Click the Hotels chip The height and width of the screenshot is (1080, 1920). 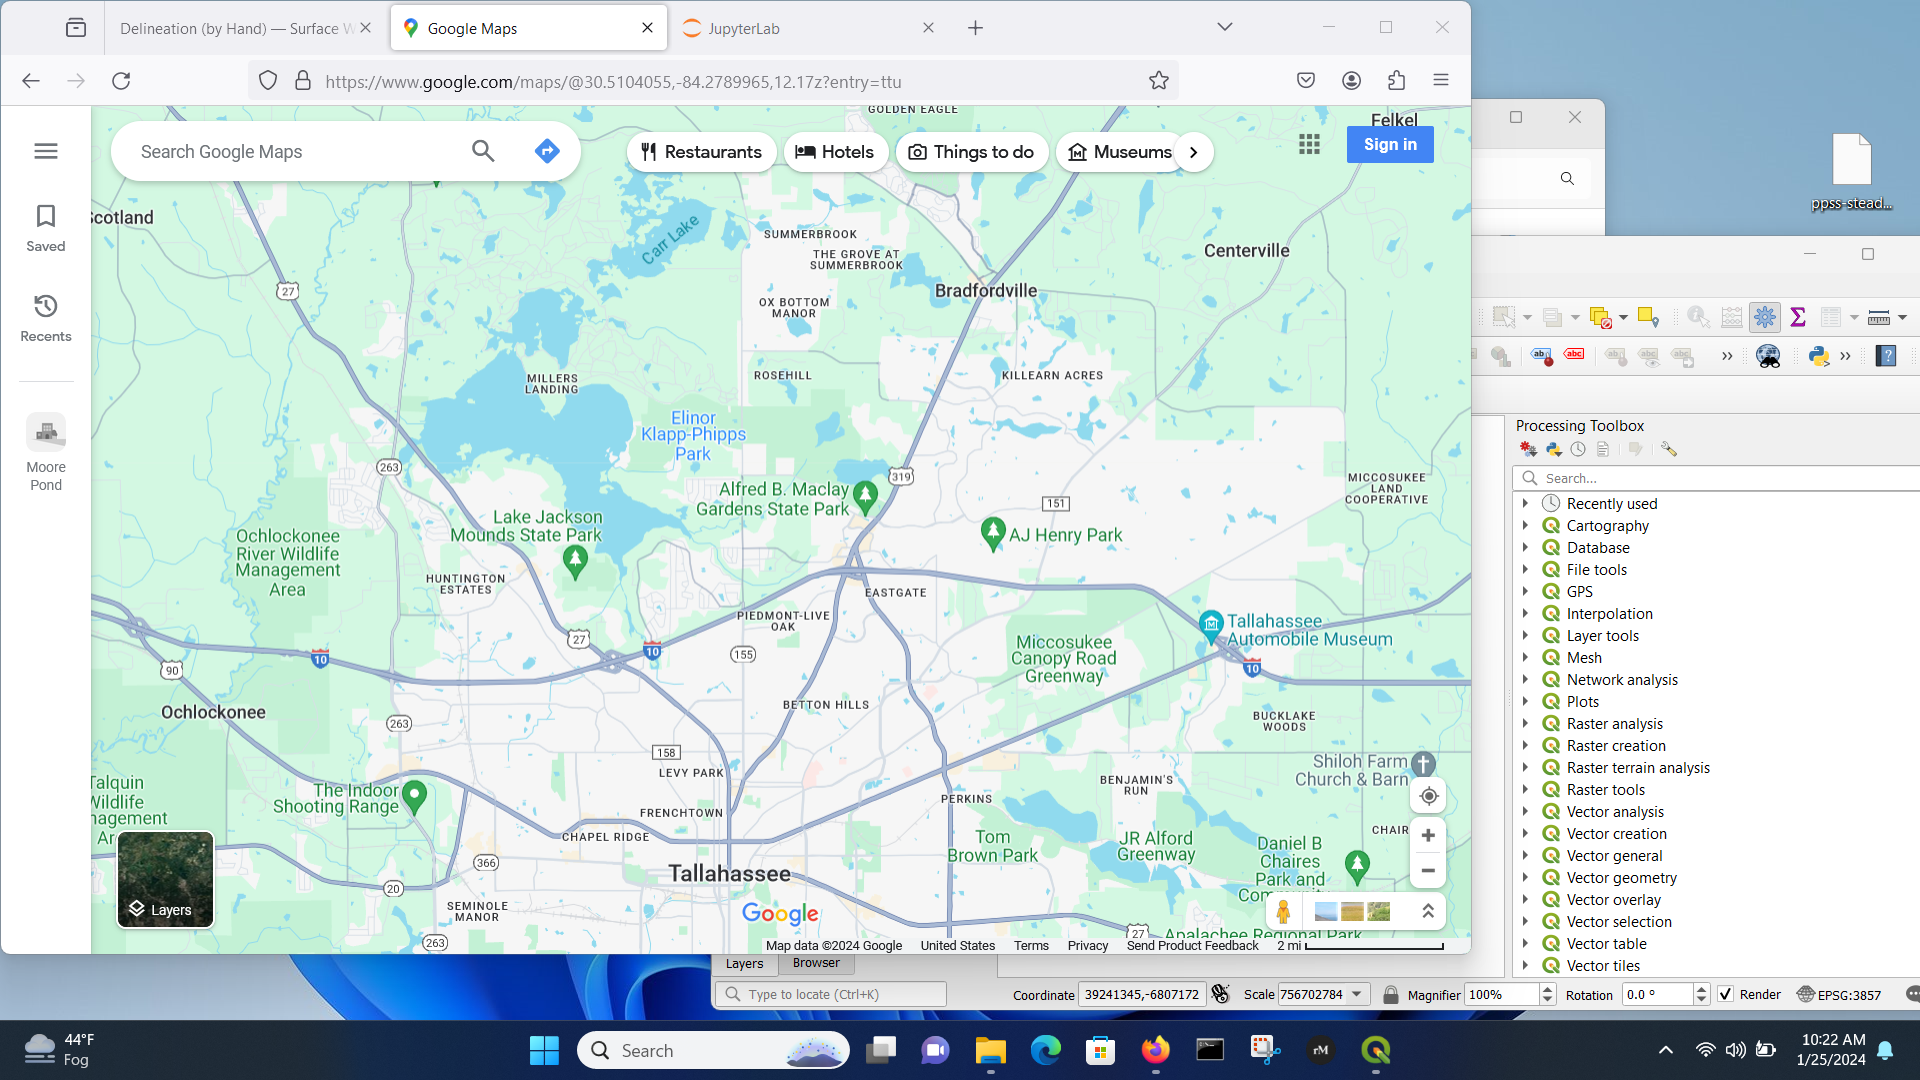835,152
